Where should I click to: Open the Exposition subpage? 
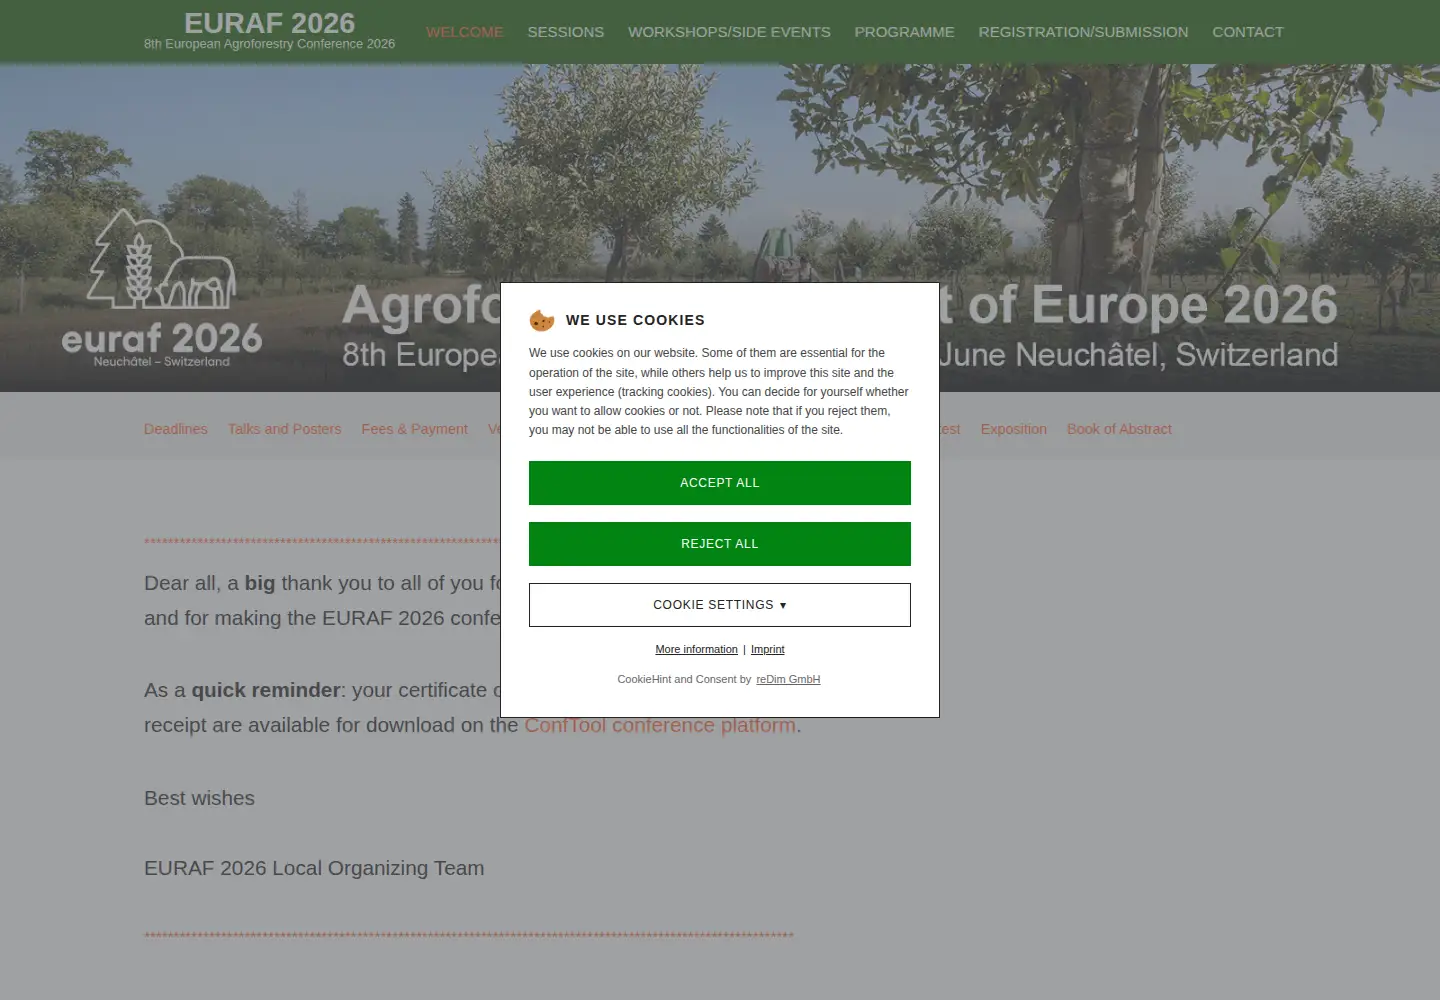1014,429
